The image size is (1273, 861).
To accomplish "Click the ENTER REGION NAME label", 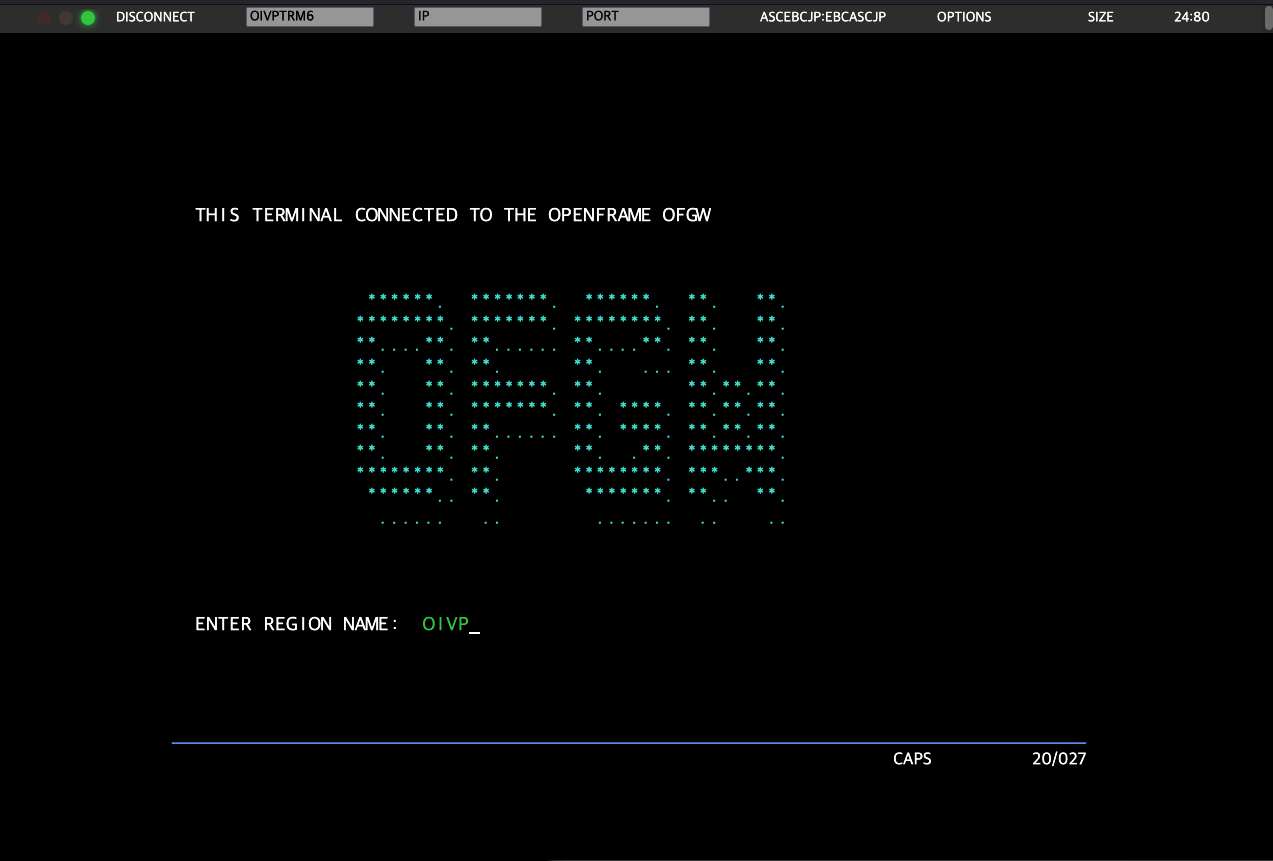I will [x=296, y=624].
